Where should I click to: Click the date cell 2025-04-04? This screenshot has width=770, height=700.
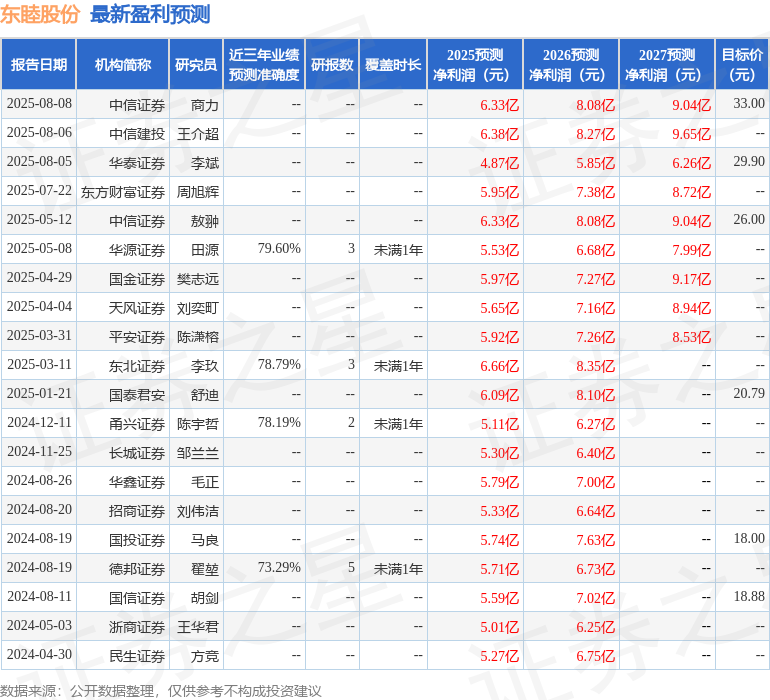(39, 307)
